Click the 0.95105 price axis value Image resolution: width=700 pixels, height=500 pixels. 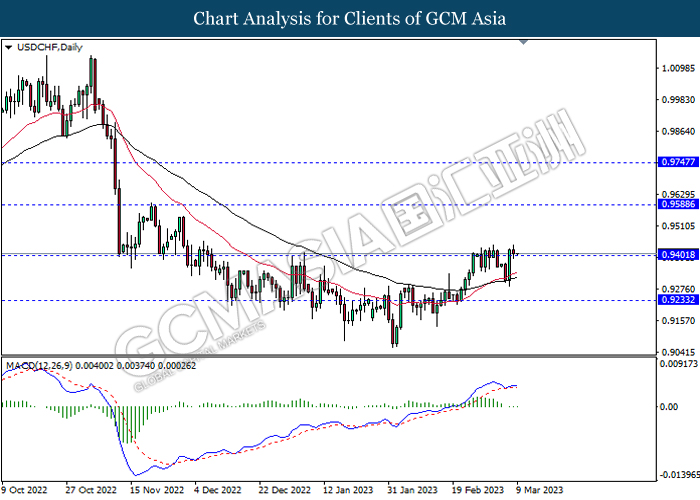(x=679, y=226)
